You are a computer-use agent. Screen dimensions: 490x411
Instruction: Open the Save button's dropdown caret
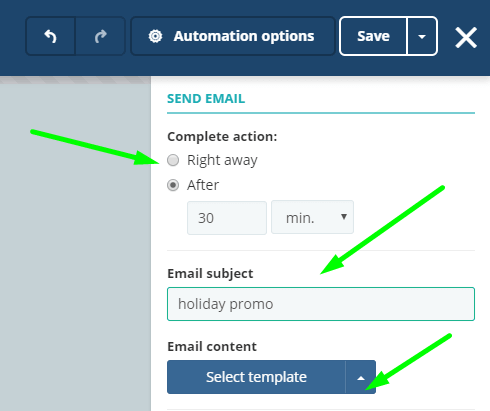[422, 36]
